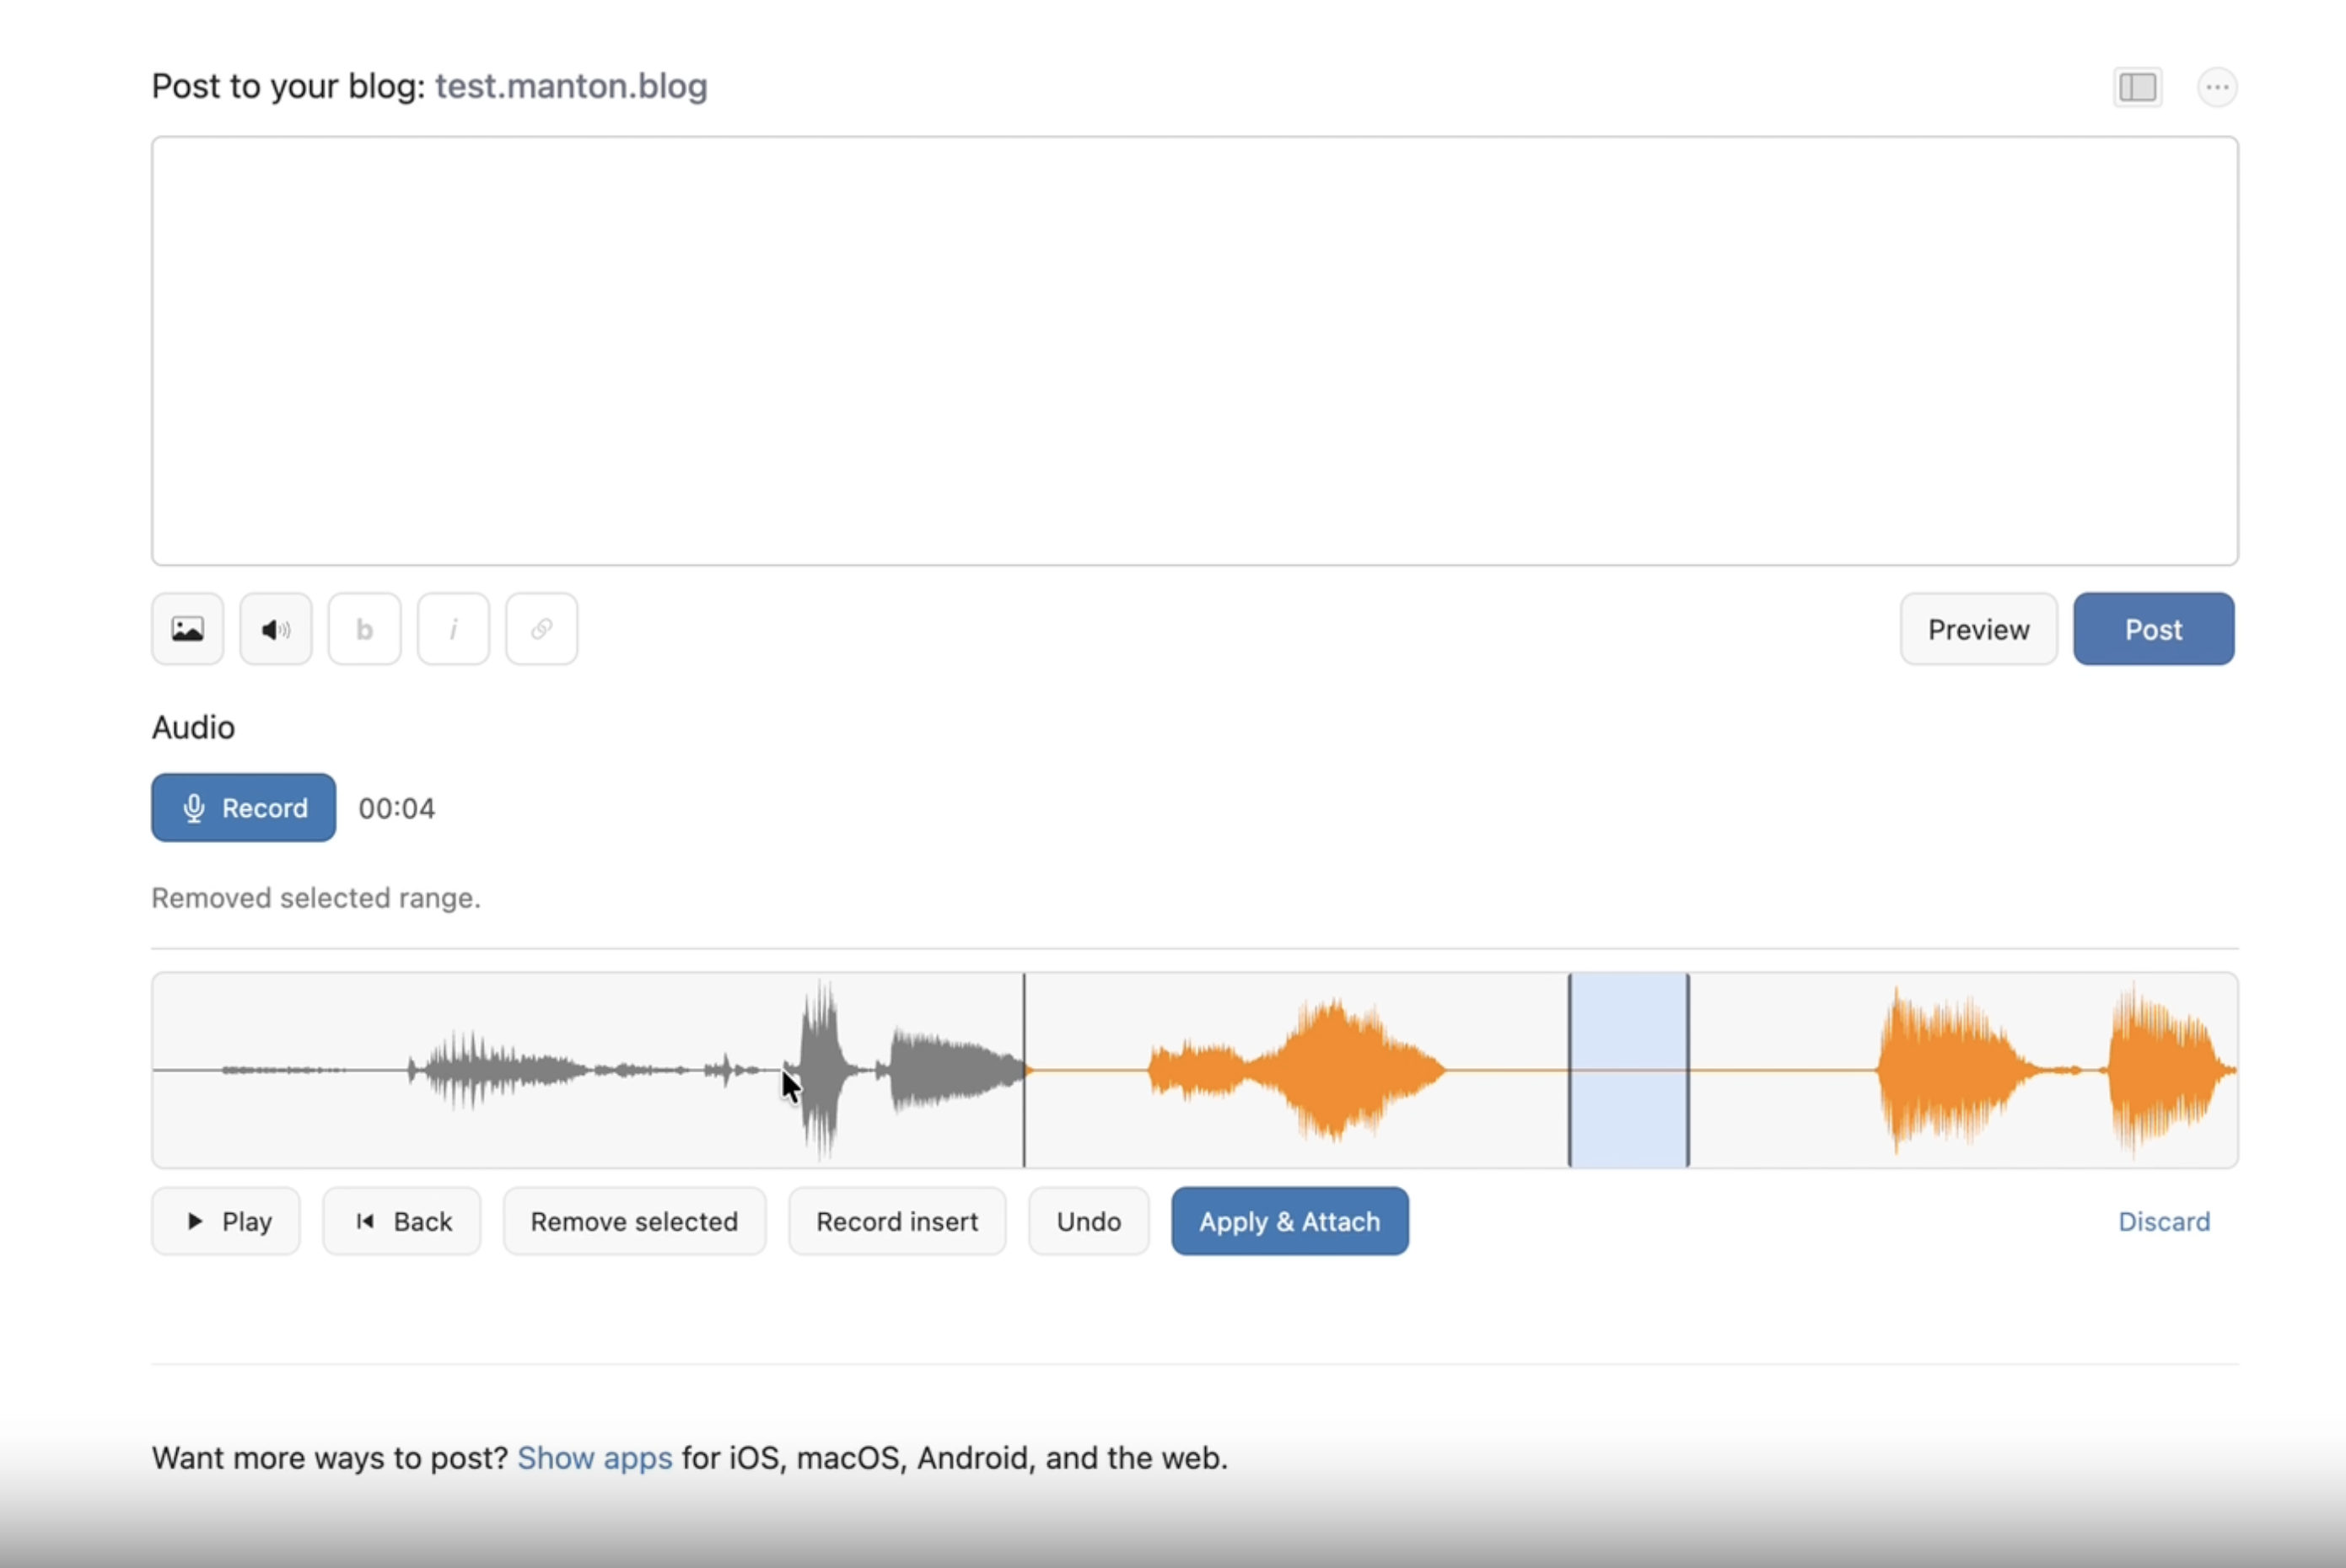Image resolution: width=2346 pixels, height=1568 pixels.
Task: Click Remove selected button
Action: click(634, 1221)
